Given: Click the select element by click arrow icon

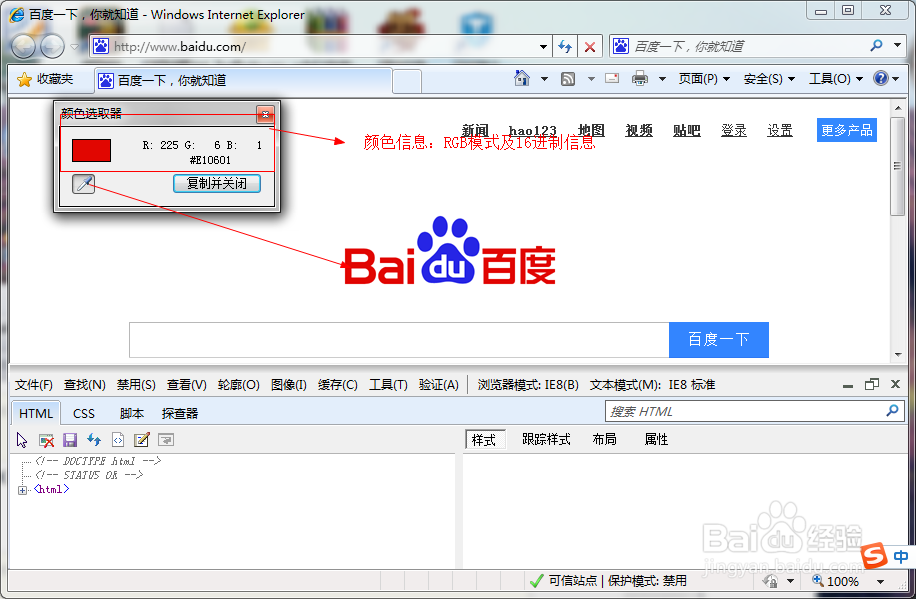Looking at the screenshot, I should [x=22, y=439].
